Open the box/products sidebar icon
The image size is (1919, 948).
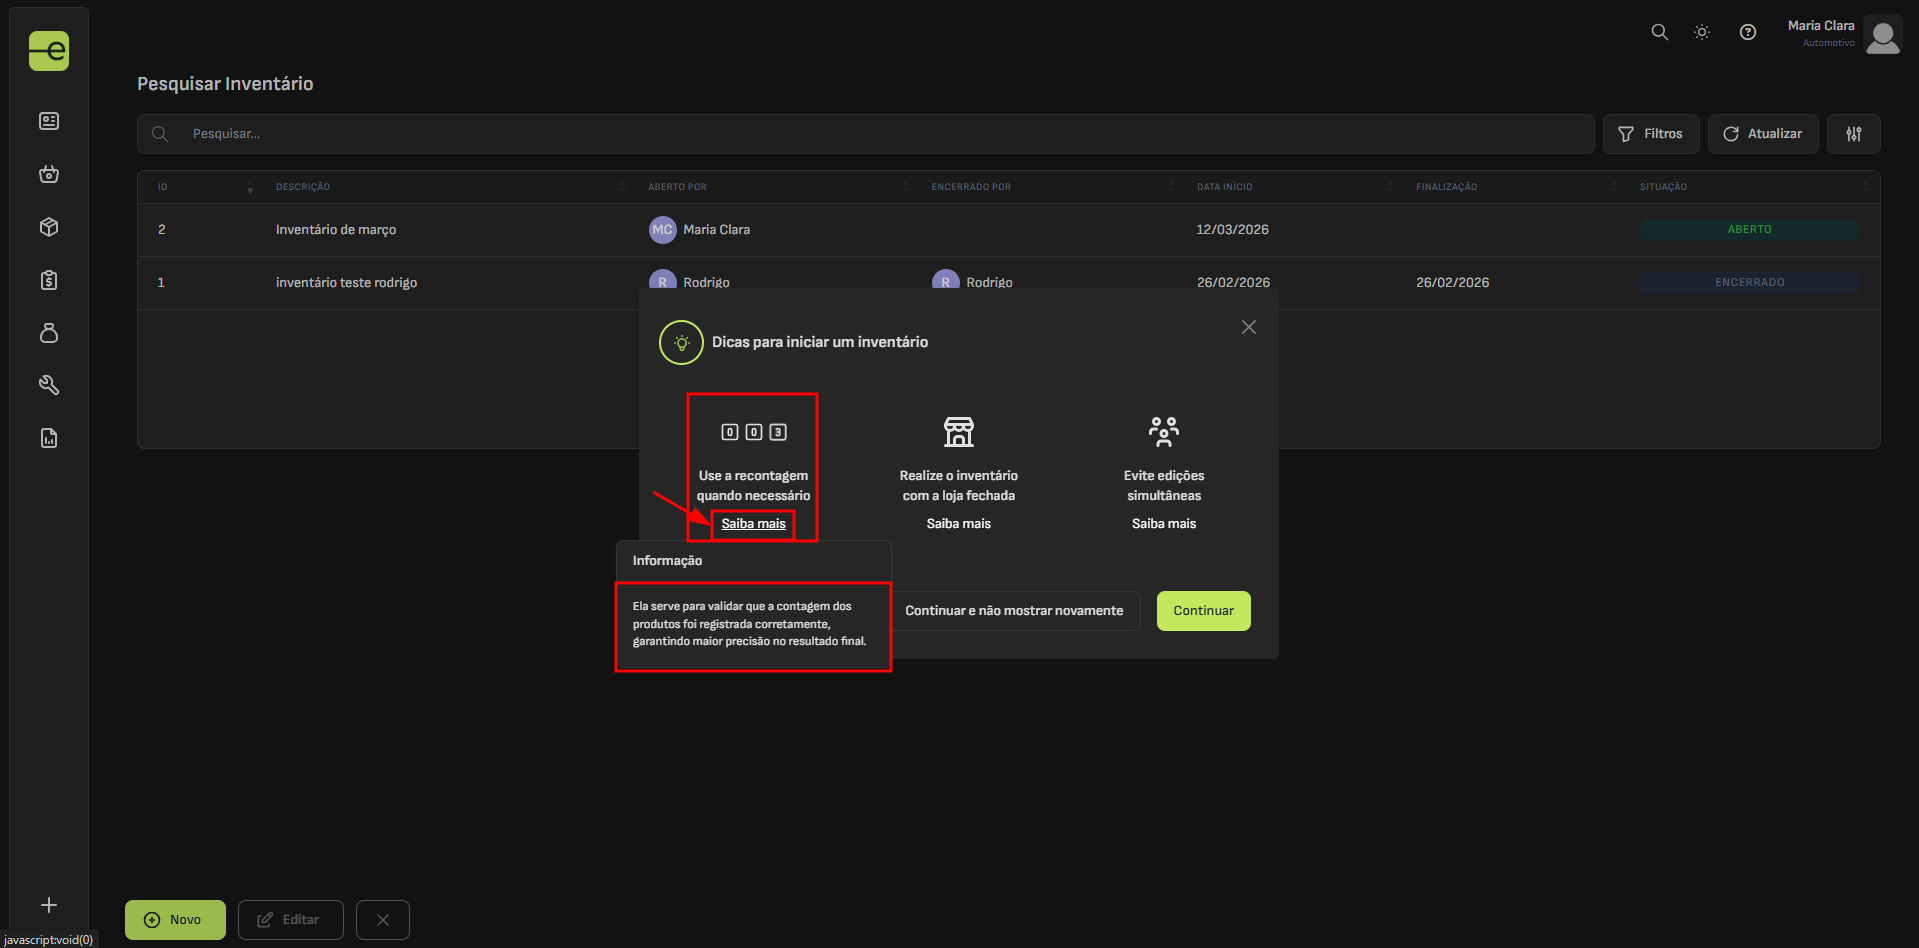coord(49,227)
